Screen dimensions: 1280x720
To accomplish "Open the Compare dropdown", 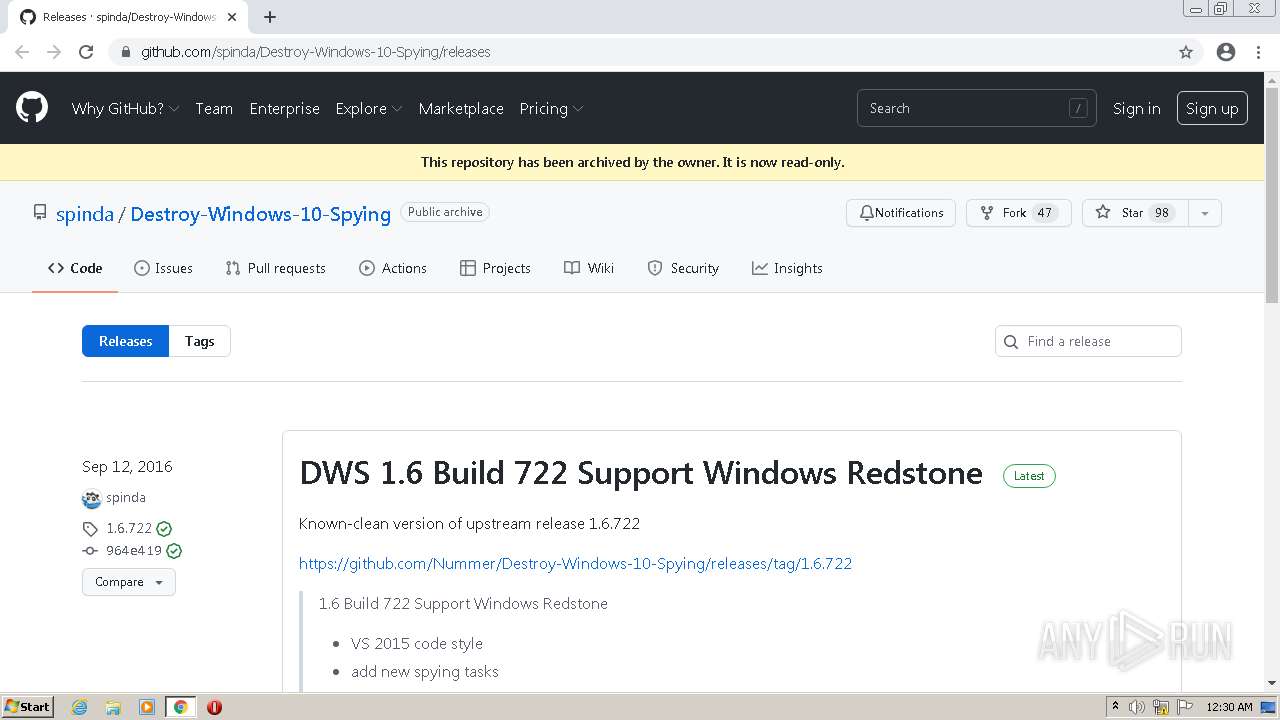I will pyautogui.click(x=129, y=582).
